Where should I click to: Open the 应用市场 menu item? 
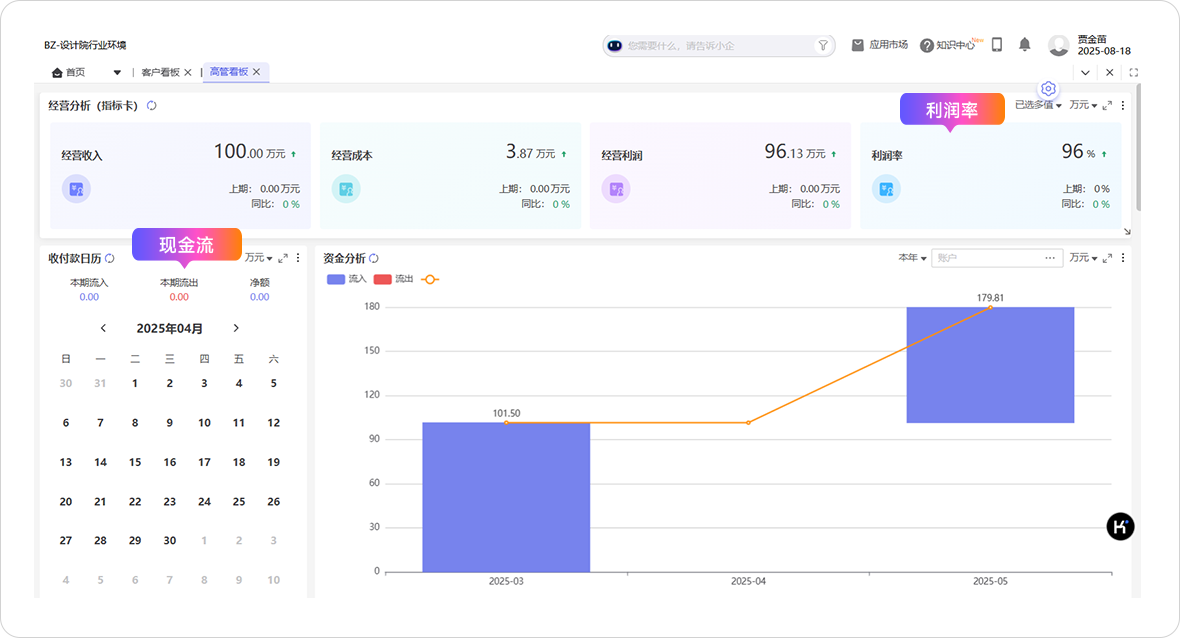click(880, 45)
